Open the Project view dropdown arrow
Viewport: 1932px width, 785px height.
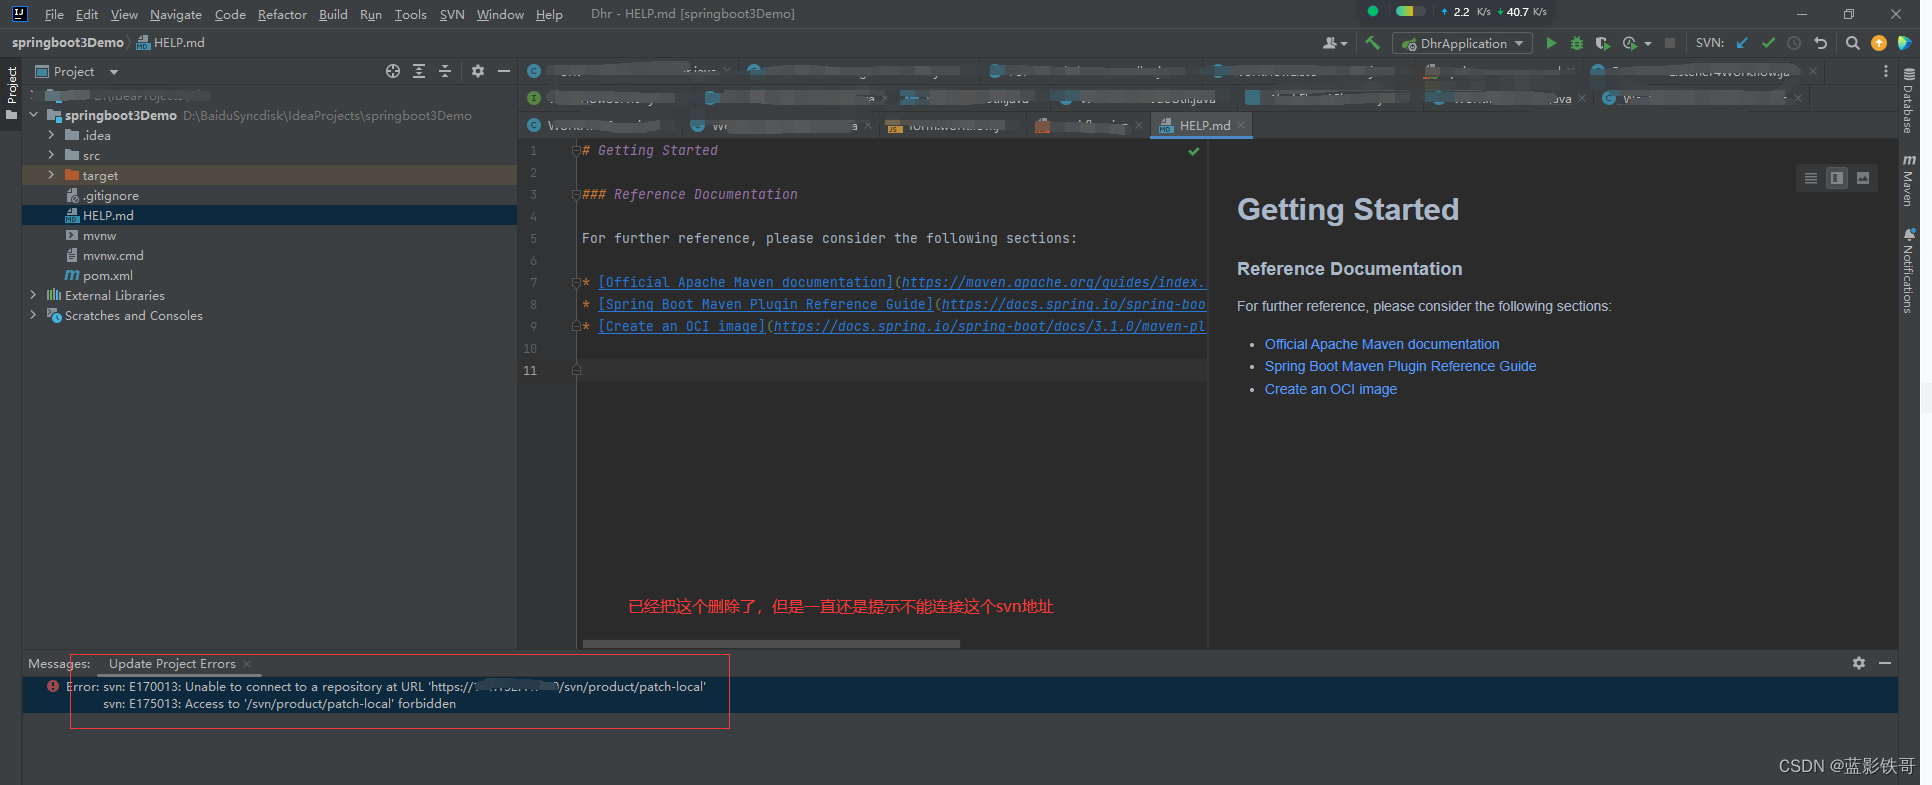pos(114,72)
